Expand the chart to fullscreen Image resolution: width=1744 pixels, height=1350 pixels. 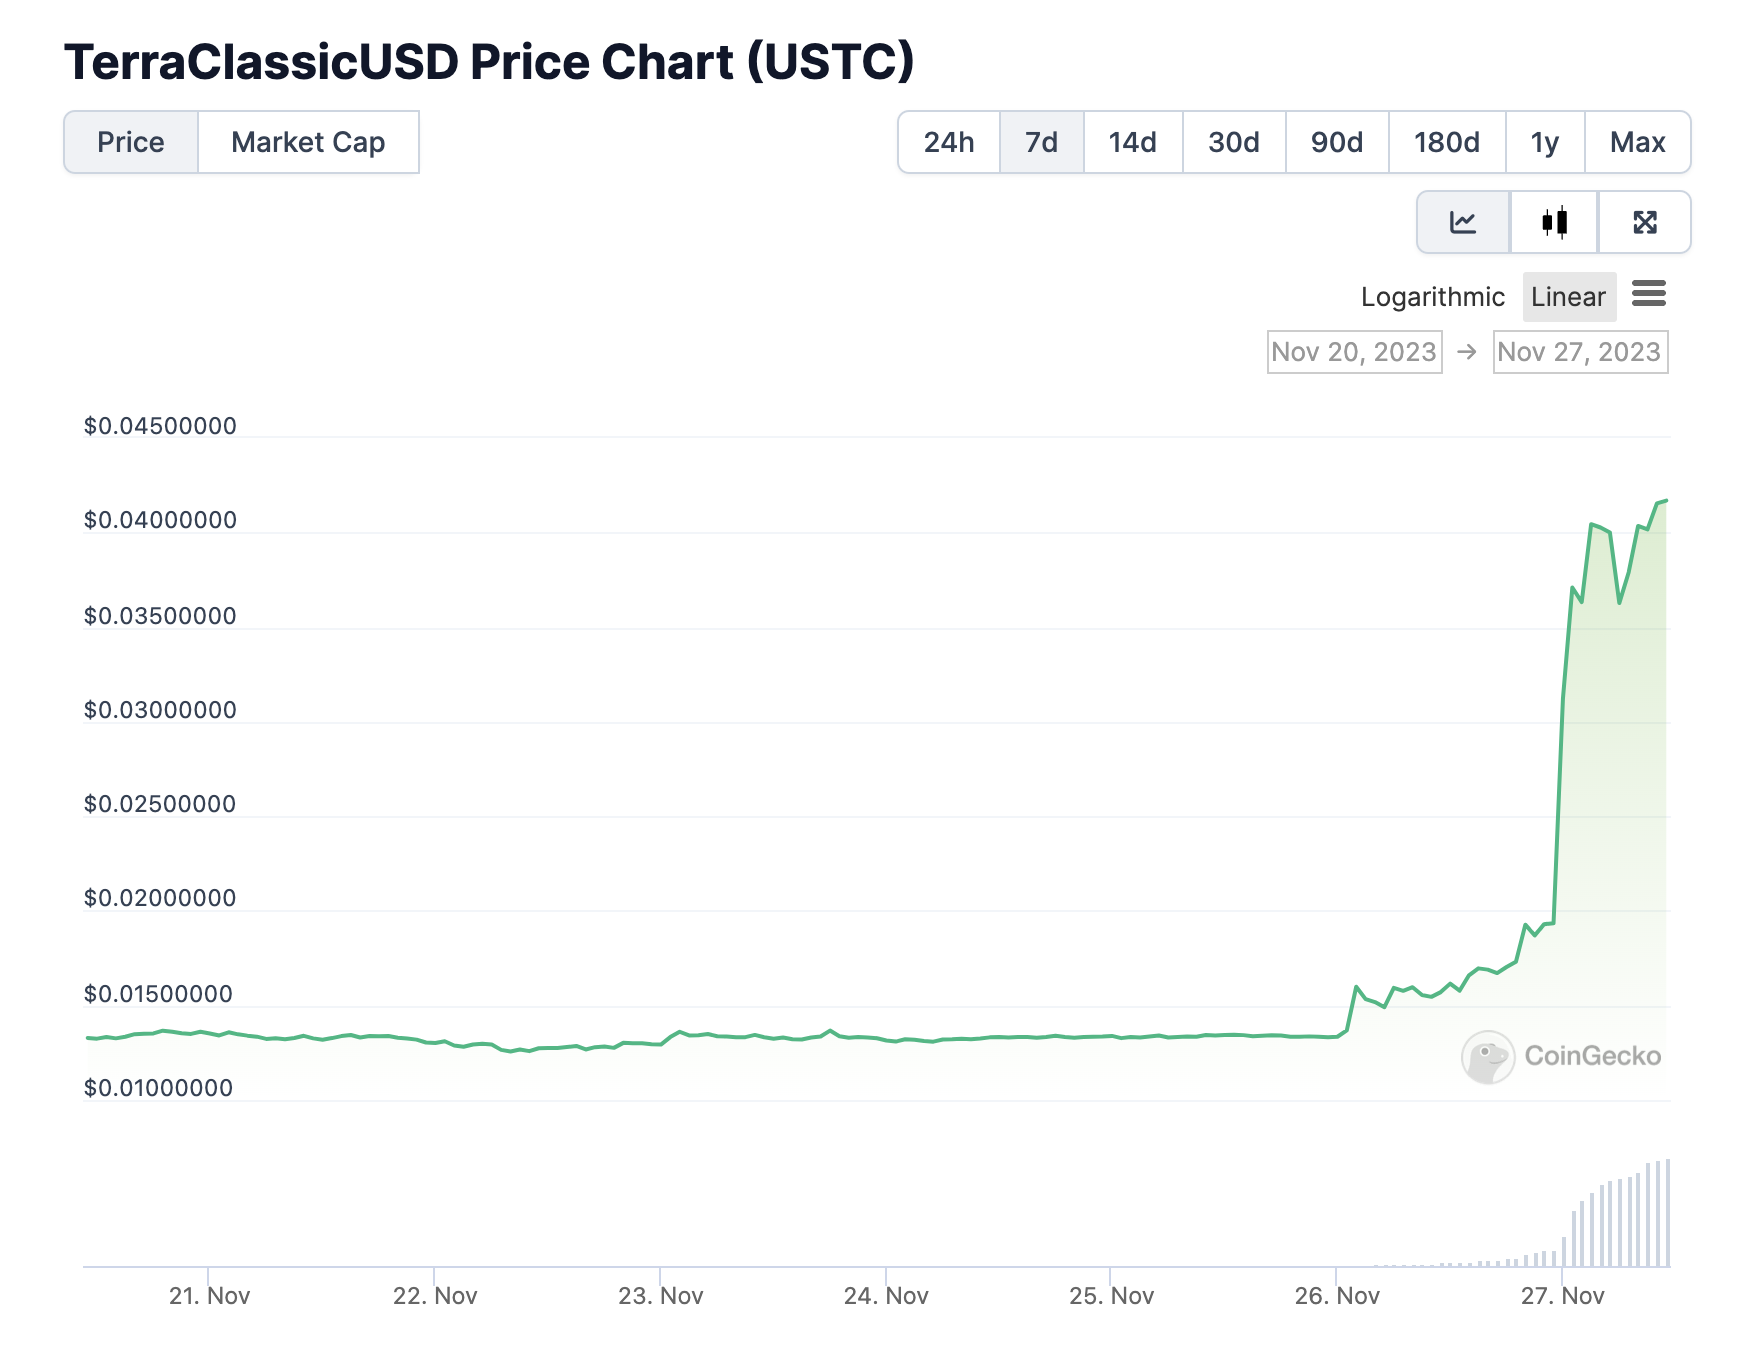(1645, 222)
